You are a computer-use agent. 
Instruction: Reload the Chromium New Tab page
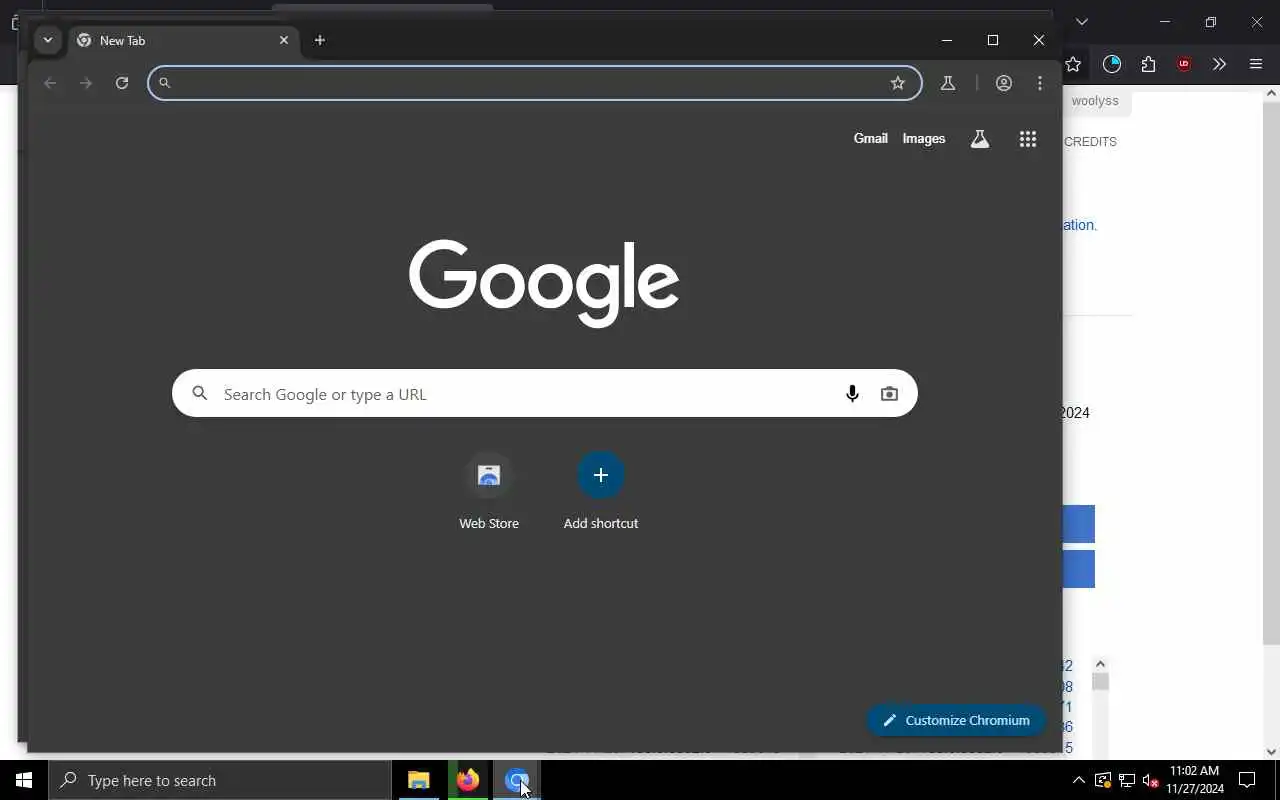tap(122, 83)
